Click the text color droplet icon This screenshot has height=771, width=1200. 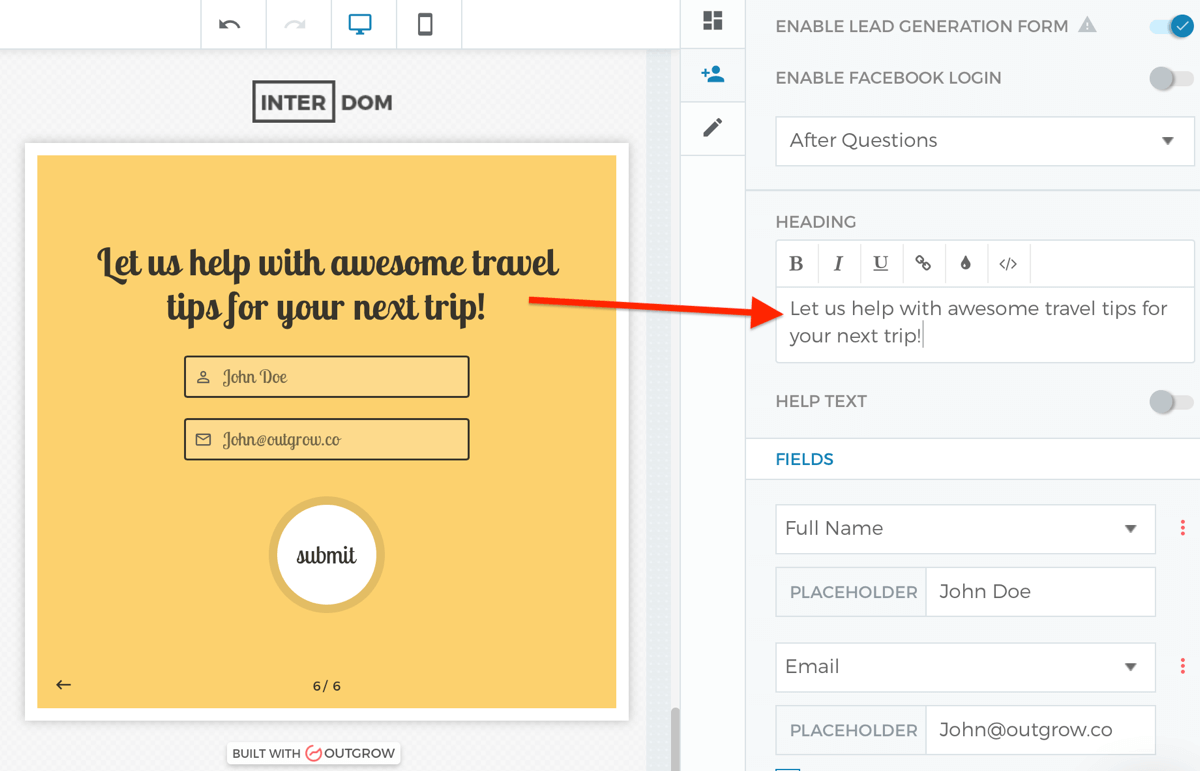[x=965, y=263]
